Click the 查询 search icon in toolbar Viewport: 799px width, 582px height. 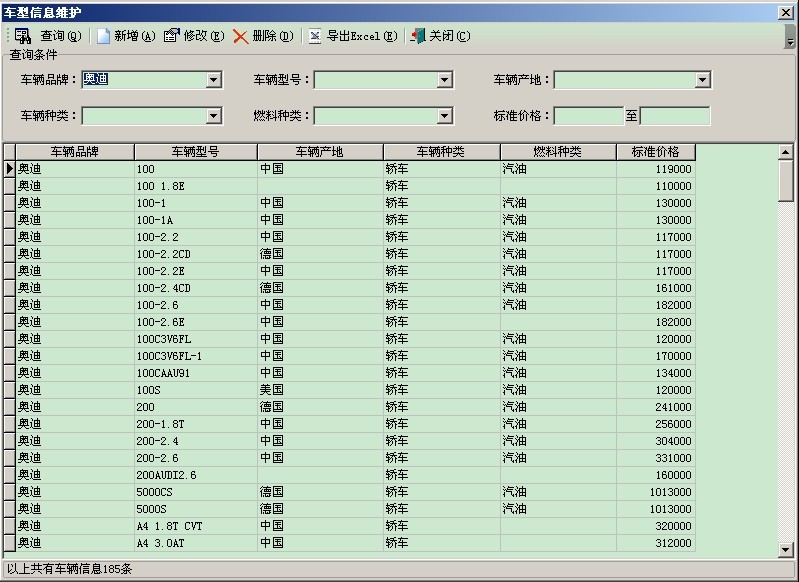pyautogui.click(x=23, y=36)
